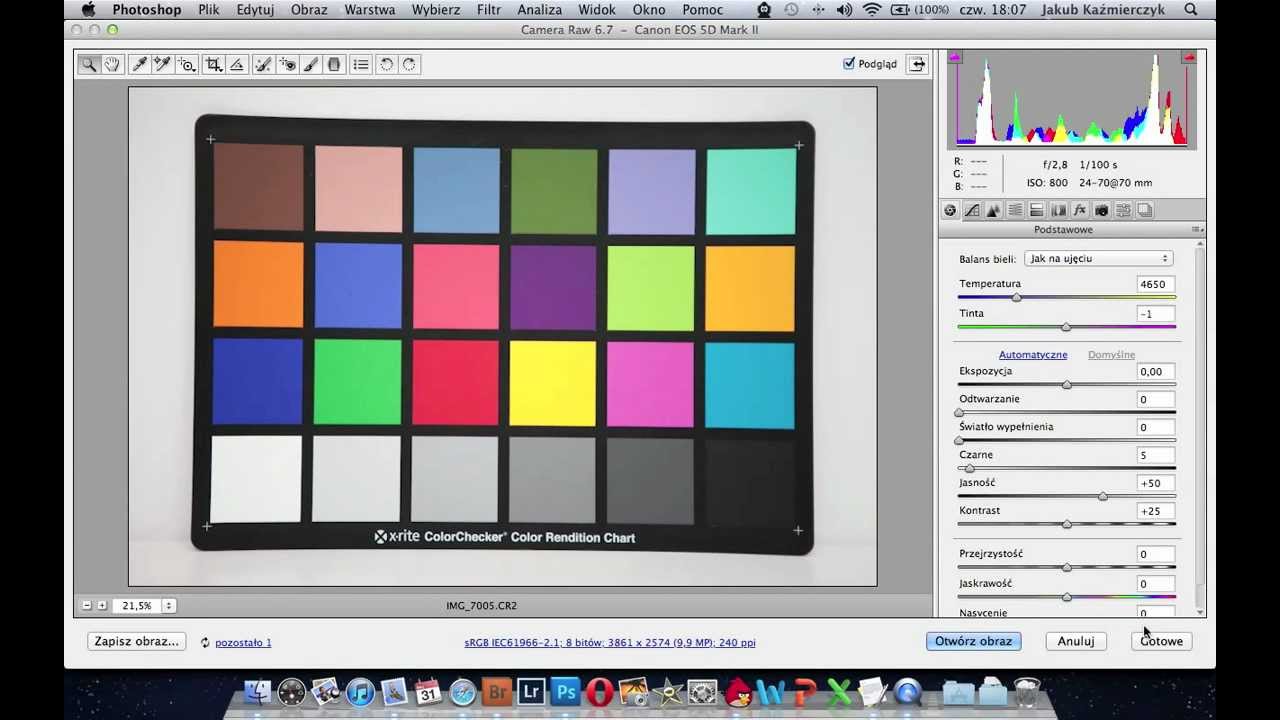Rotate image counterclockwise
The width and height of the screenshot is (1280, 720).
(x=387, y=64)
